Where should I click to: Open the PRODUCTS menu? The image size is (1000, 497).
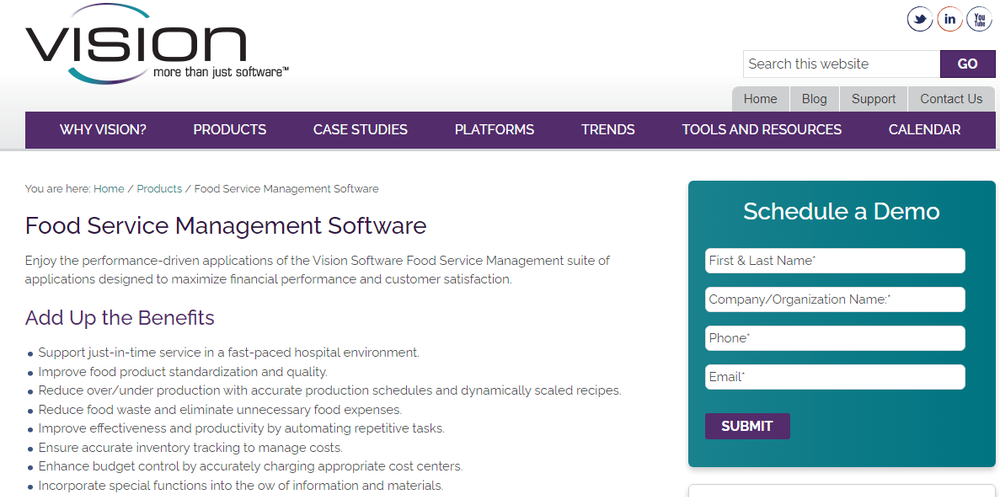tap(230, 130)
